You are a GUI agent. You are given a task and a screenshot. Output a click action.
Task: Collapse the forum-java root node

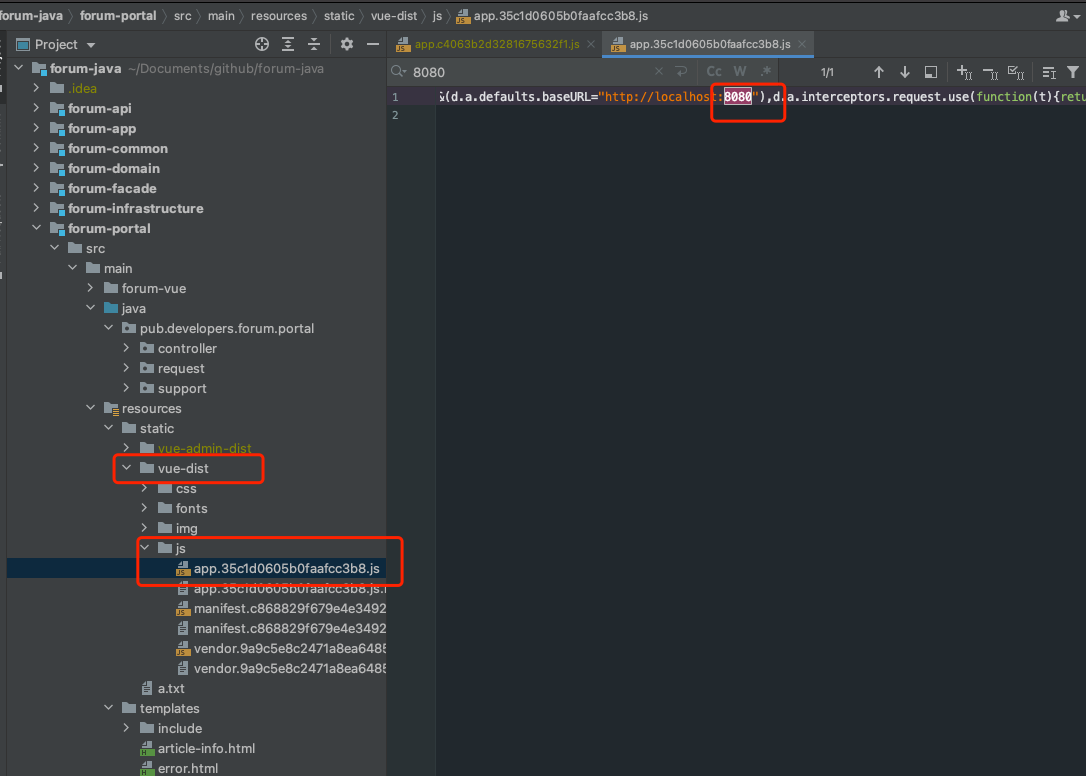(19, 68)
